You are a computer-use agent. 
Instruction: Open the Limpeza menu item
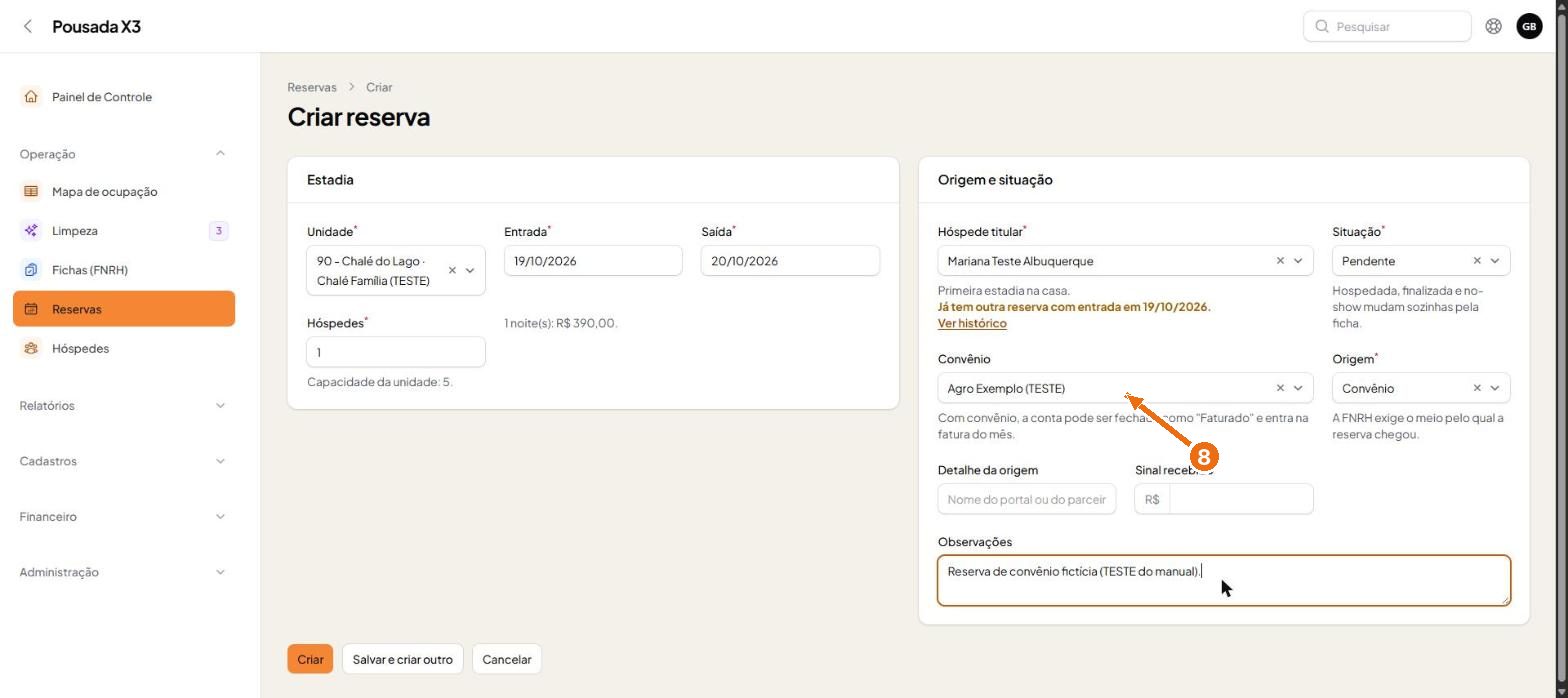[x=124, y=231]
